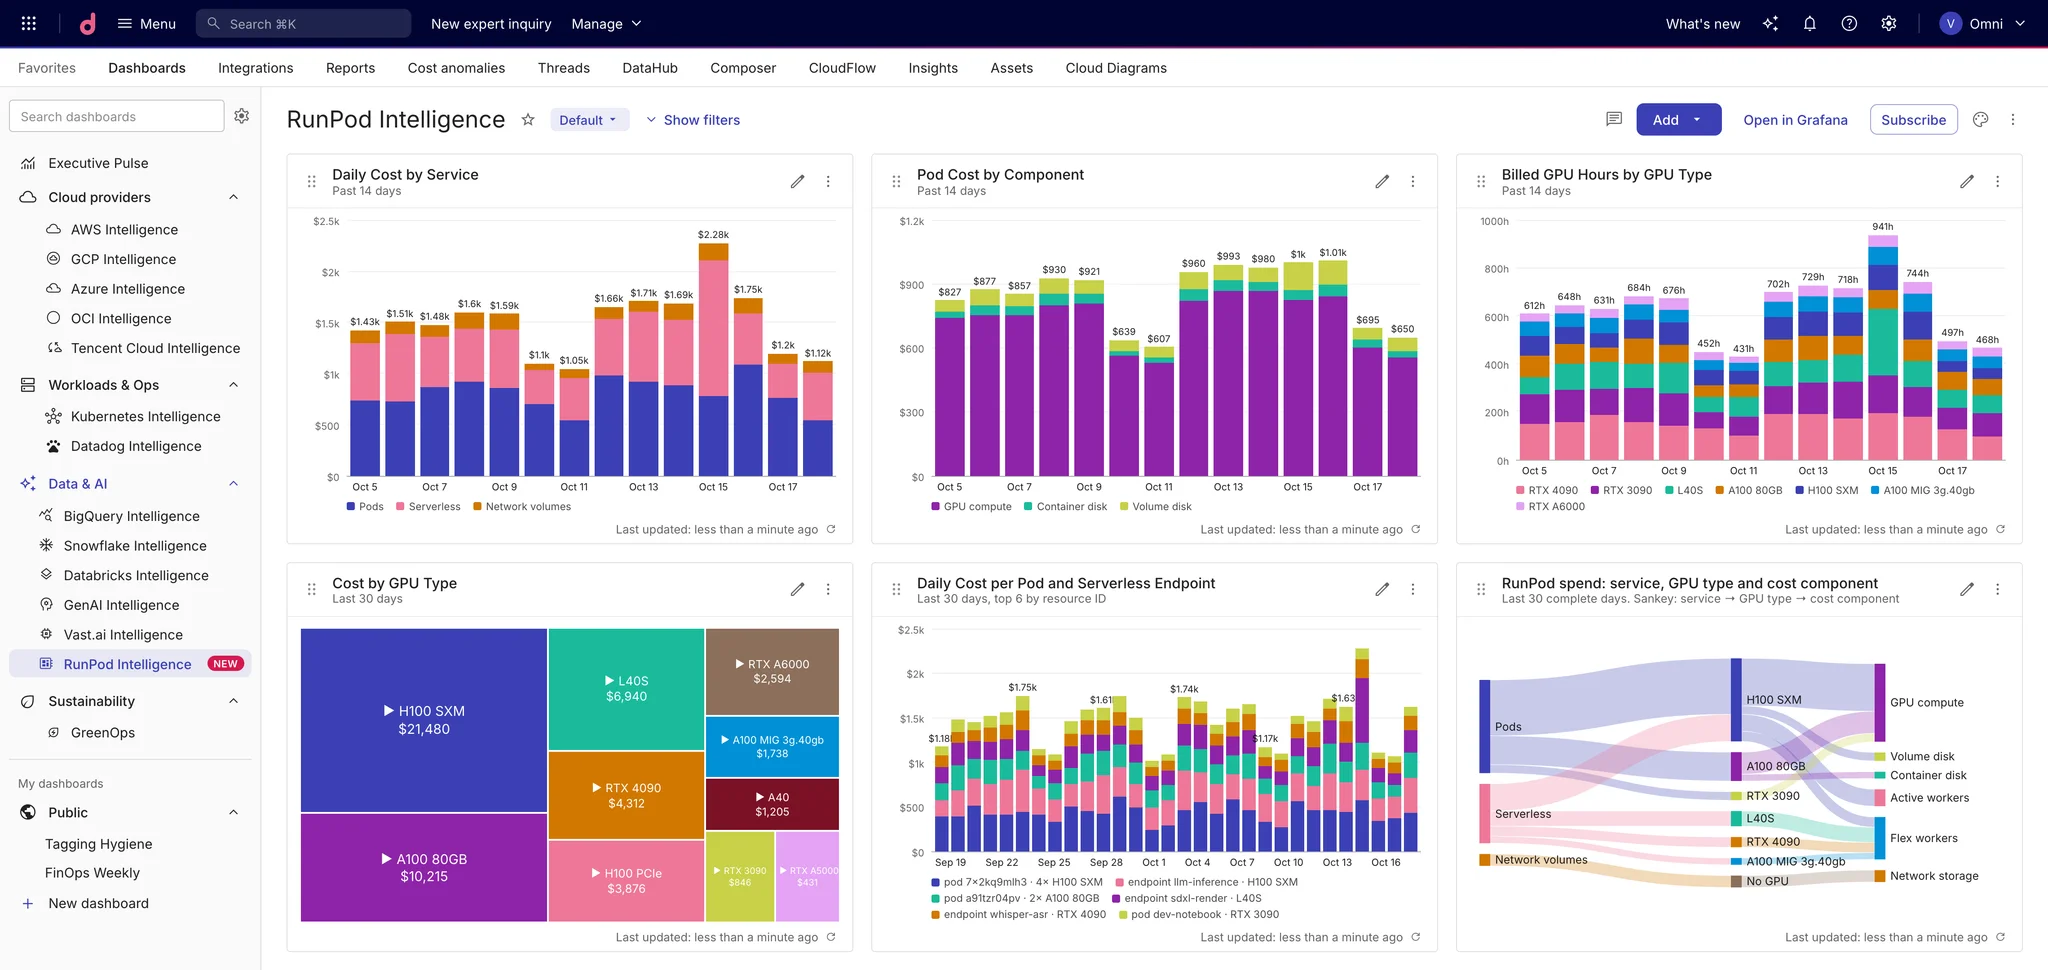
Task: Open the Add button dropdown
Action: tap(1678, 119)
